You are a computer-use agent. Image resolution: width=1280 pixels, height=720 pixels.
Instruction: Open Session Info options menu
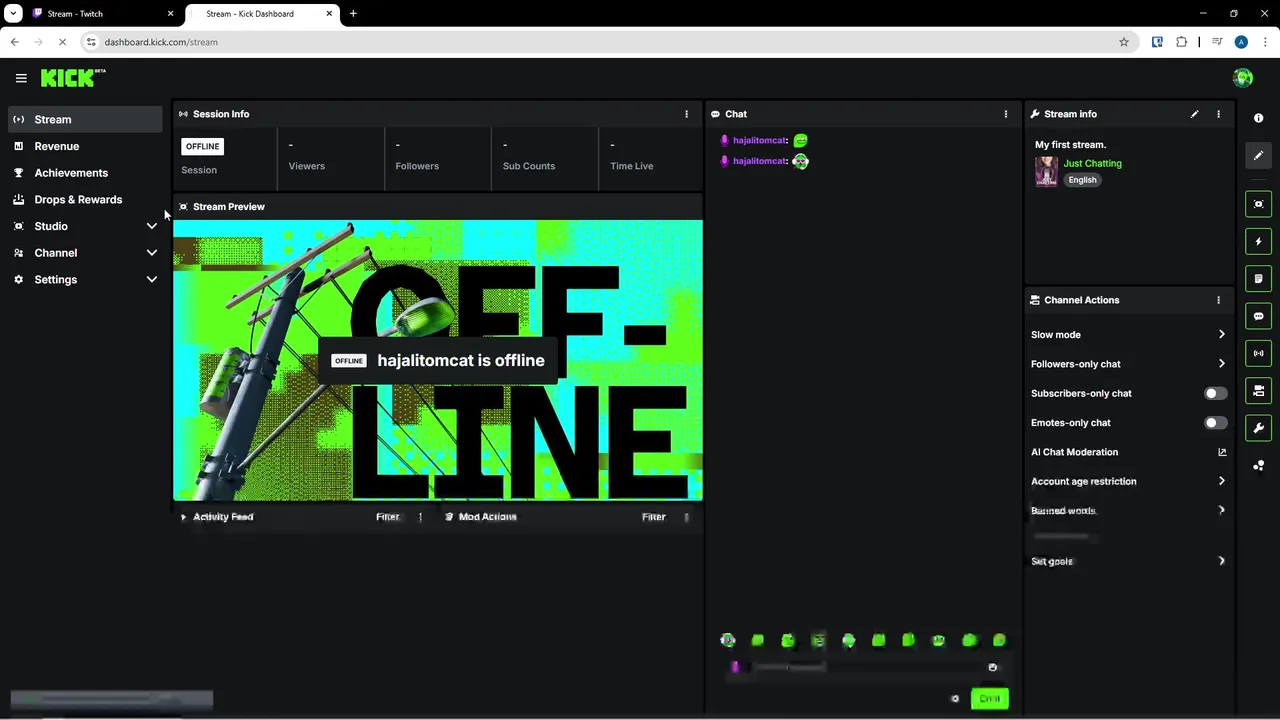686,114
